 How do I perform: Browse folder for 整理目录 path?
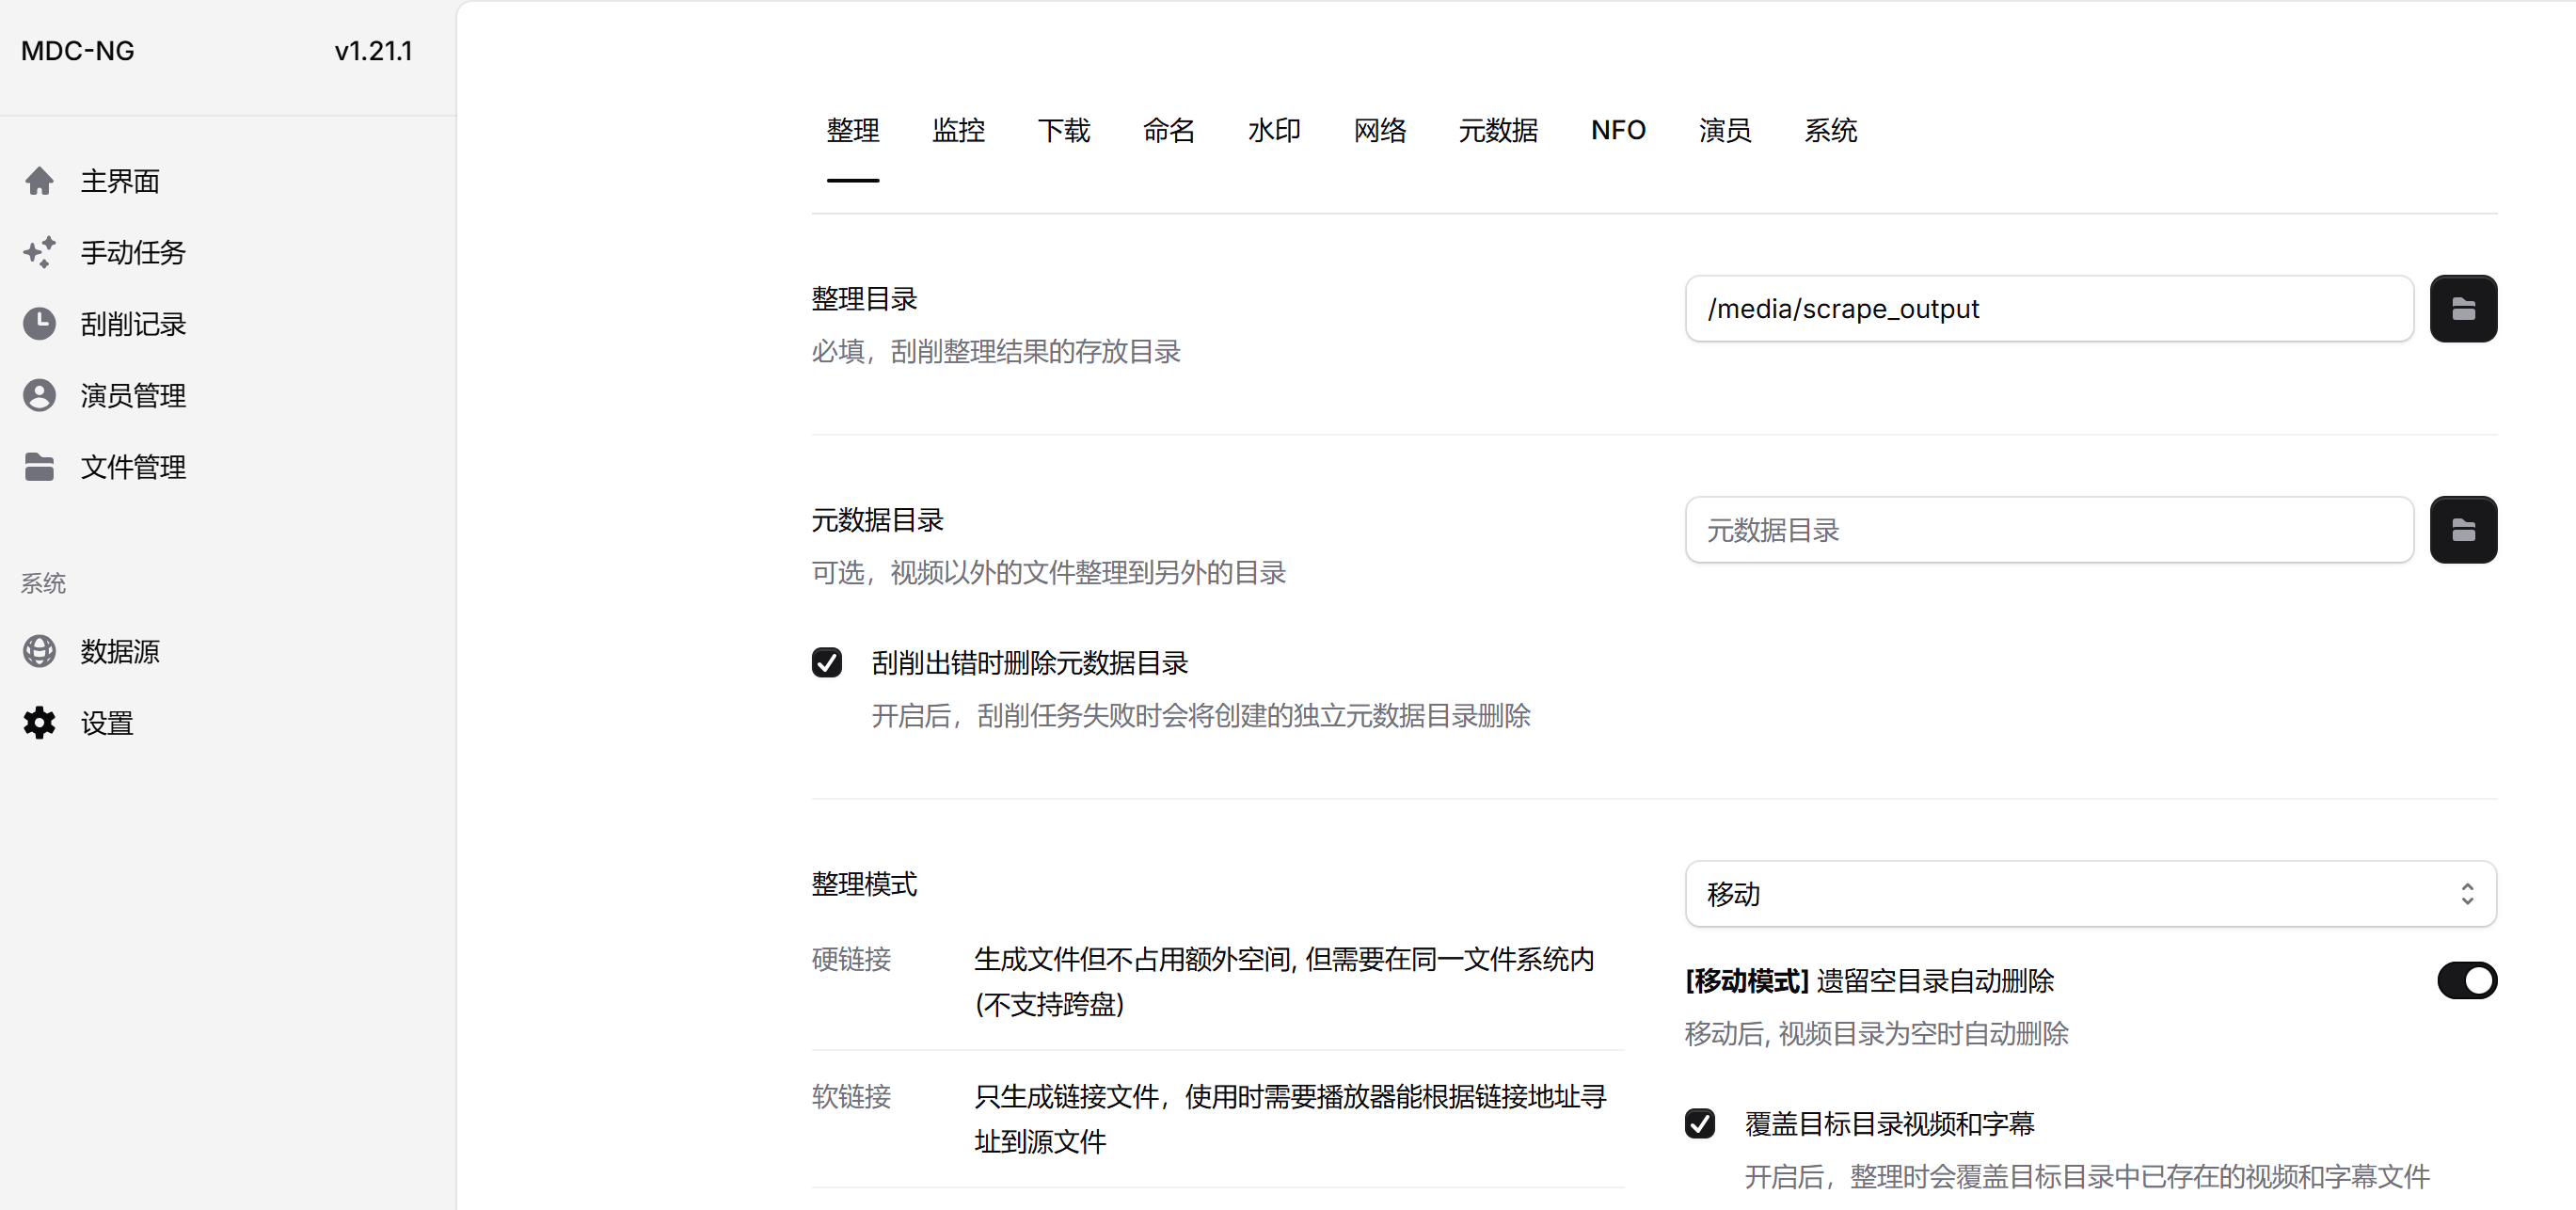[2463, 309]
